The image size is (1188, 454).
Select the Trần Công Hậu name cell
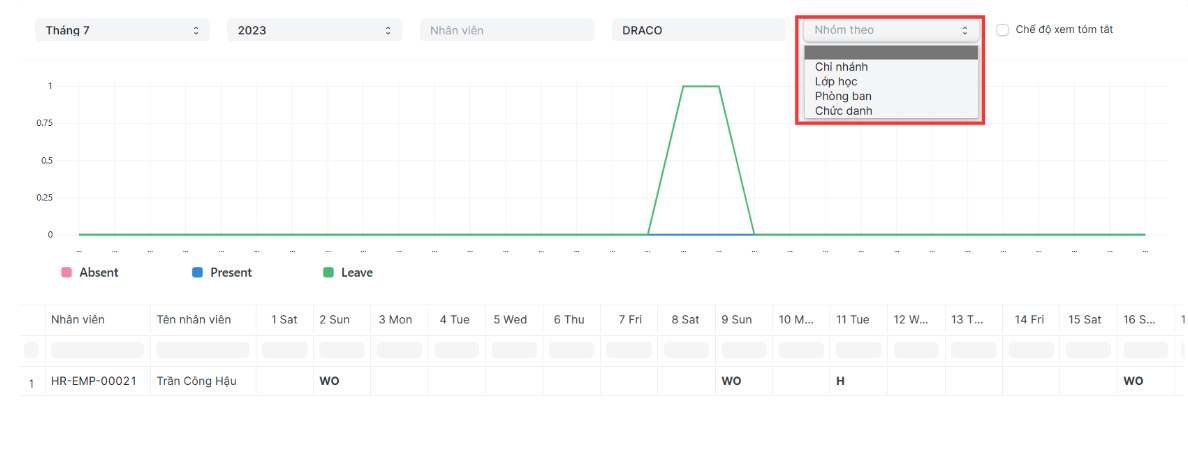pos(203,381)
